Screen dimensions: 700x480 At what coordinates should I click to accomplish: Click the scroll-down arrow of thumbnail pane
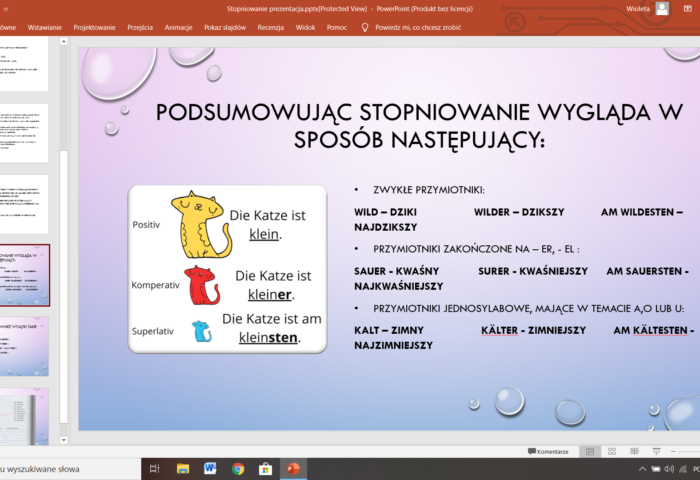coord(64,439)
